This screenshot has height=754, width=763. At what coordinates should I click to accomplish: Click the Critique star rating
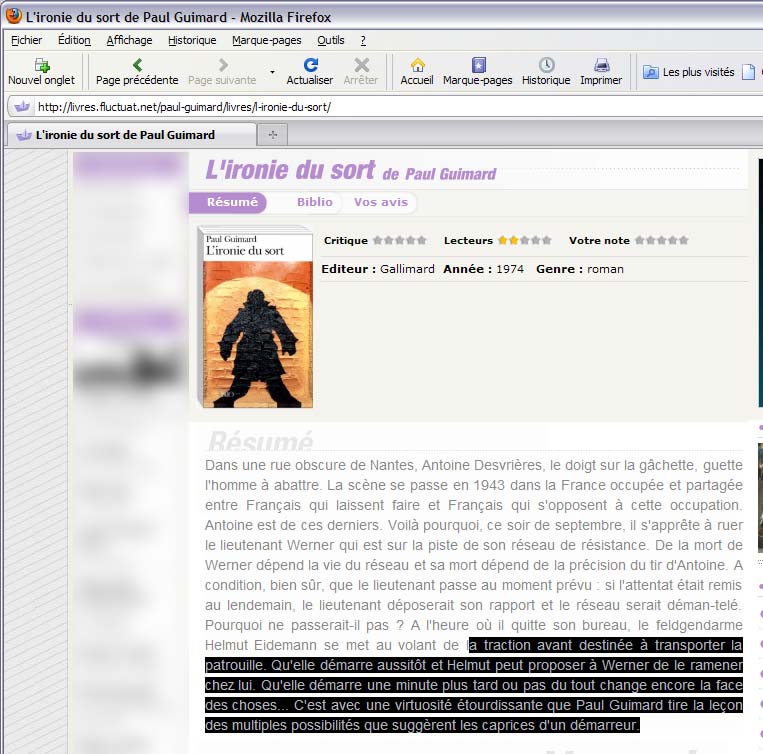(x=400, y=240)
